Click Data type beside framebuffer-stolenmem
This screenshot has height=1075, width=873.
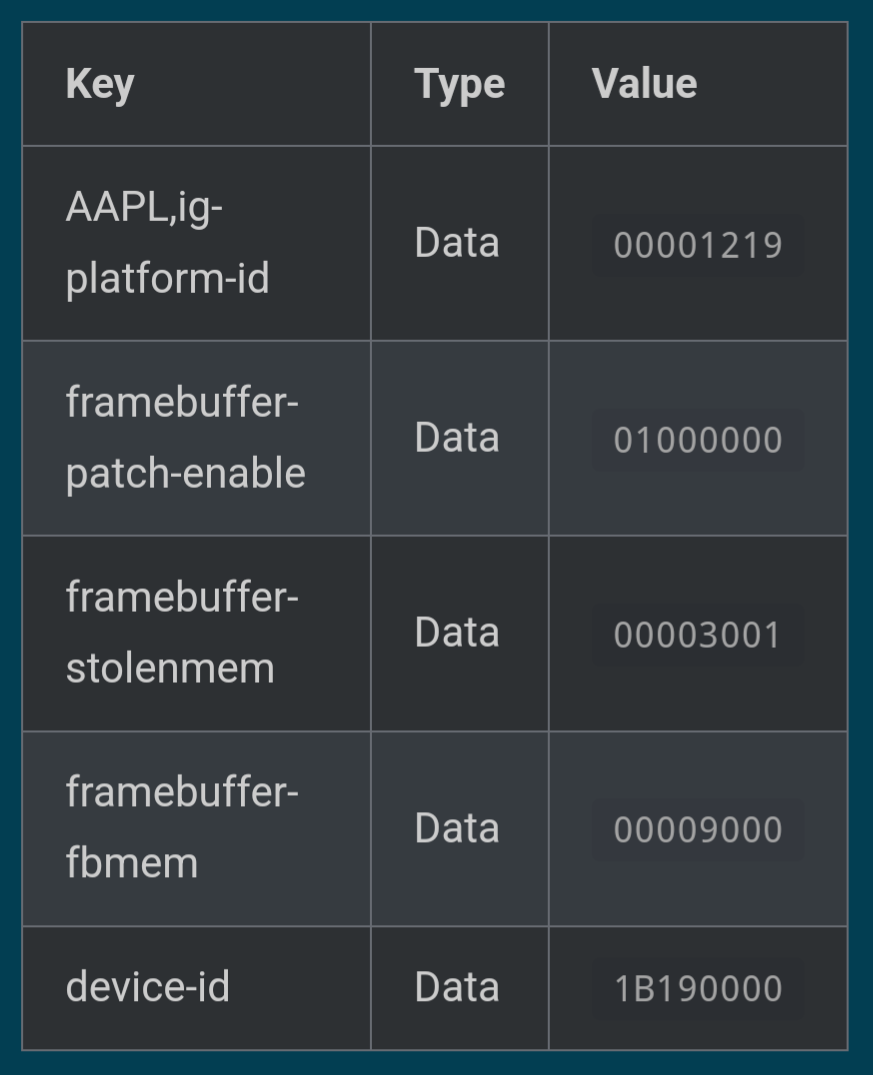point(457,633)
